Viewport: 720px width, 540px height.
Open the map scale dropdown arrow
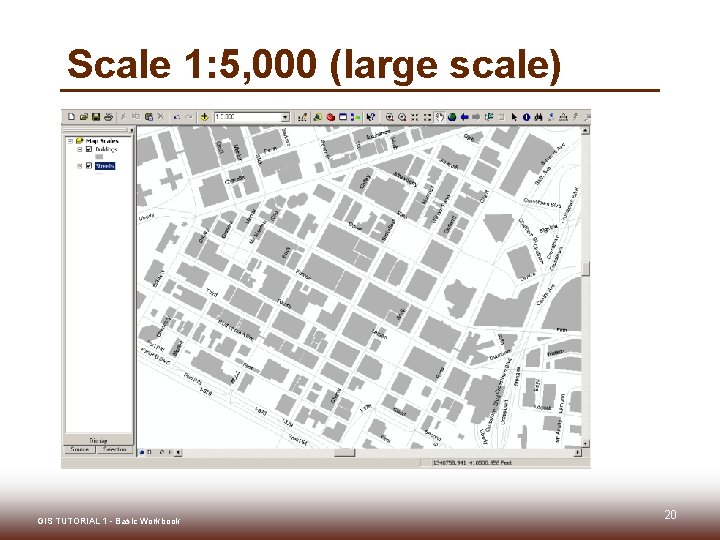(285, 118)
